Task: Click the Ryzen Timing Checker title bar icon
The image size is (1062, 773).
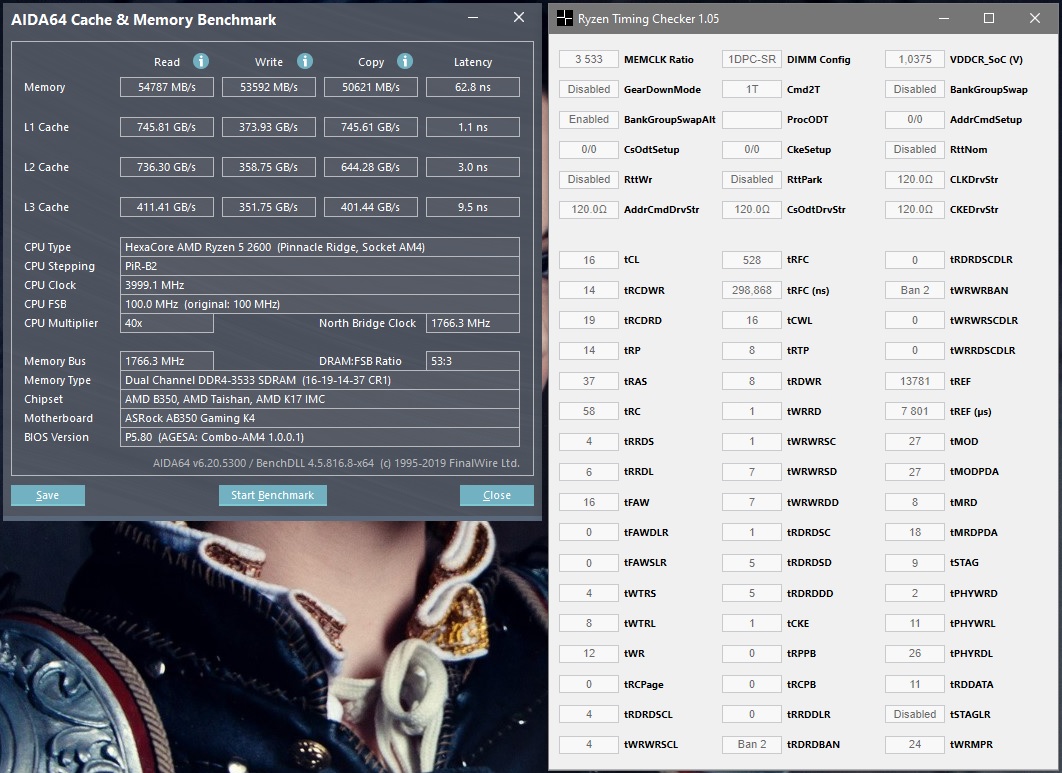Action: (564, 18)
